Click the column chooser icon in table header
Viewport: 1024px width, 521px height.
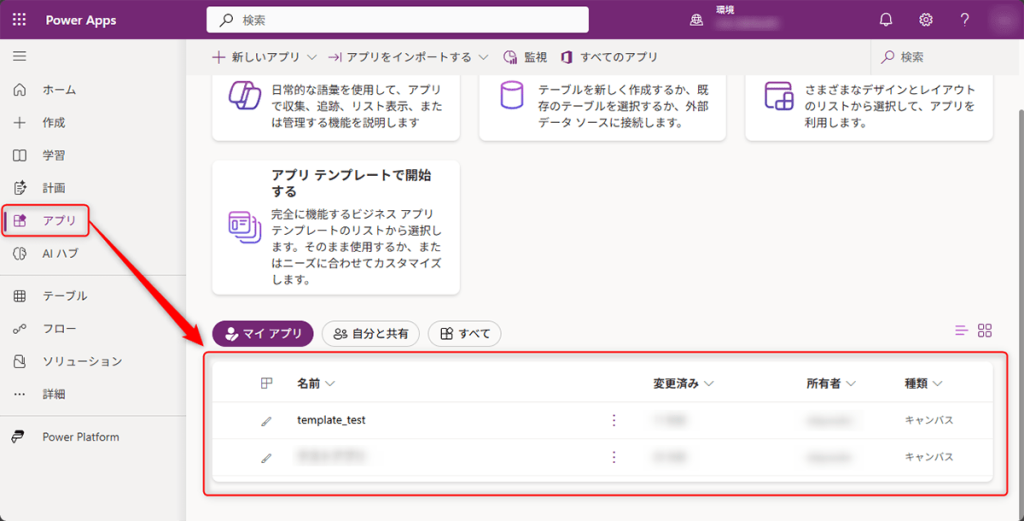pyautogui.click(x=266, y=384)
